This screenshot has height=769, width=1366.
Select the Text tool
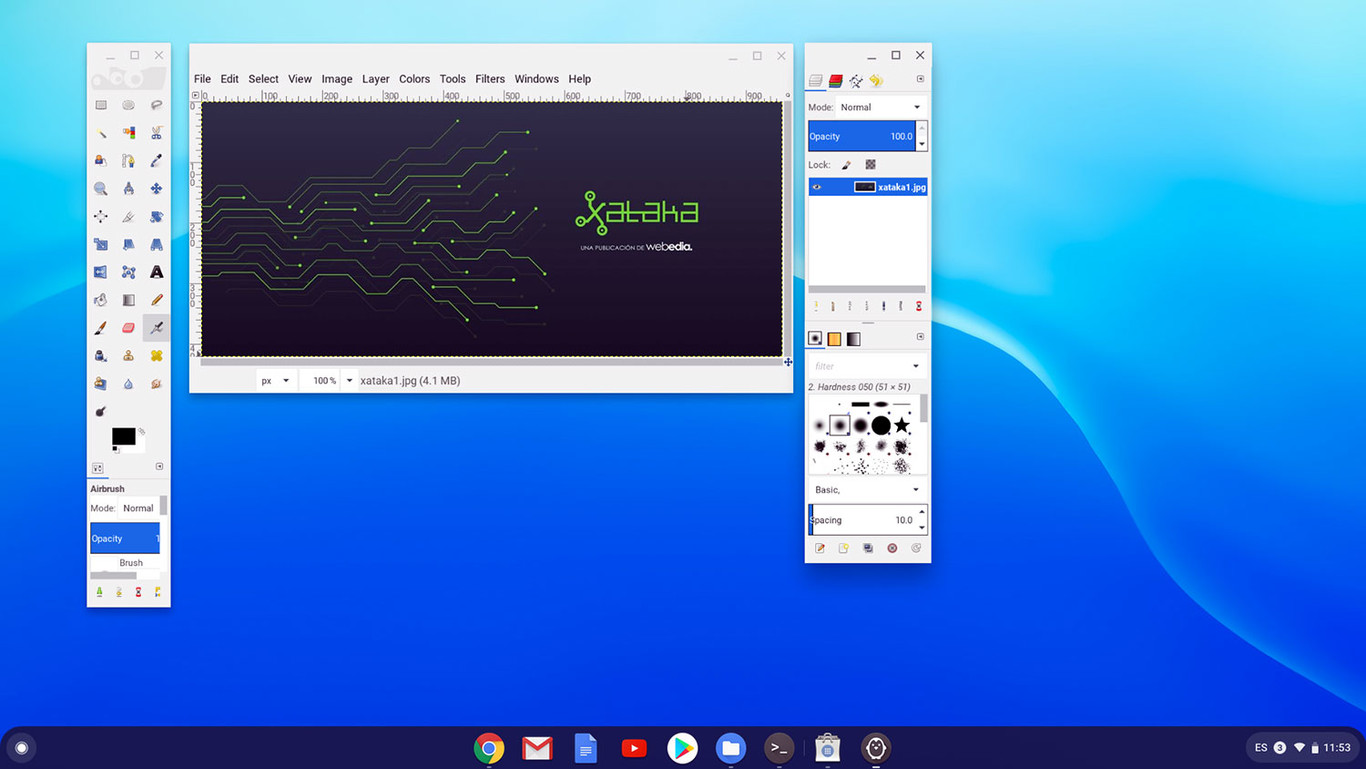click(156, 271)
